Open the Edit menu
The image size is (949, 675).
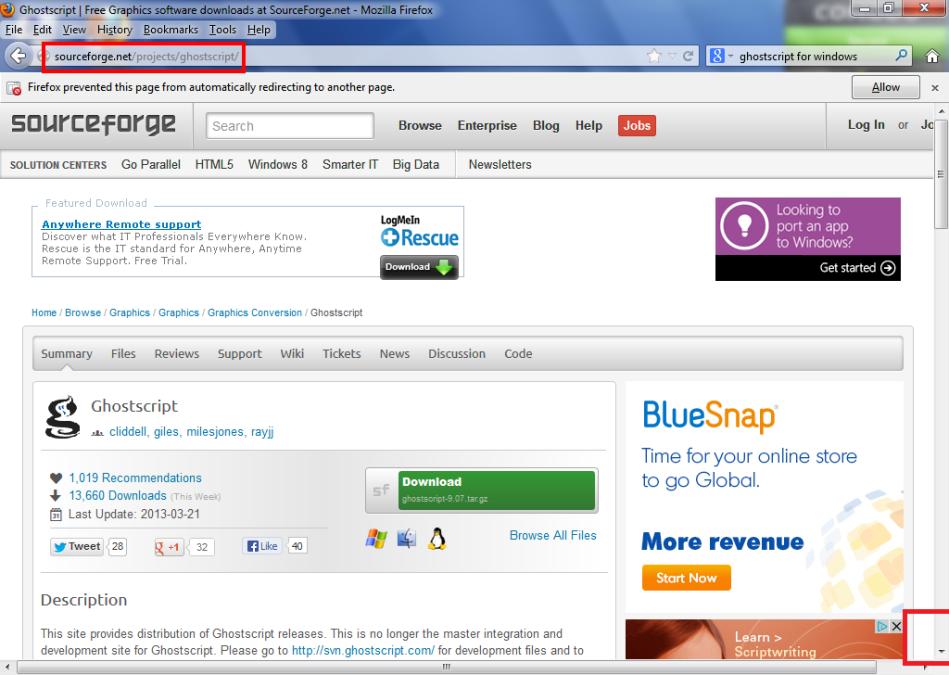[x=42, y=30]
